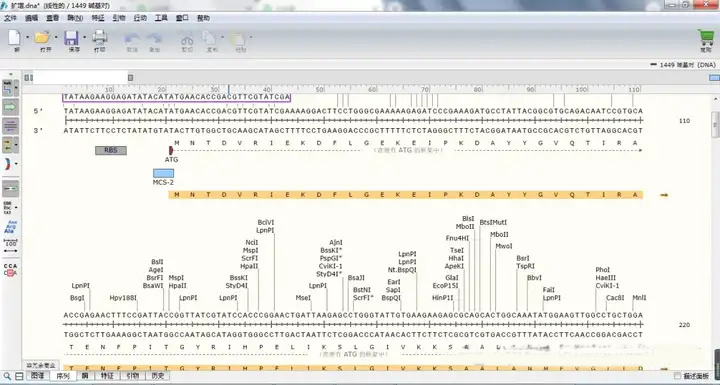Click the CCA codon highlight icon
The height and width of the screenshot is (385, 720).
point(10,270)
